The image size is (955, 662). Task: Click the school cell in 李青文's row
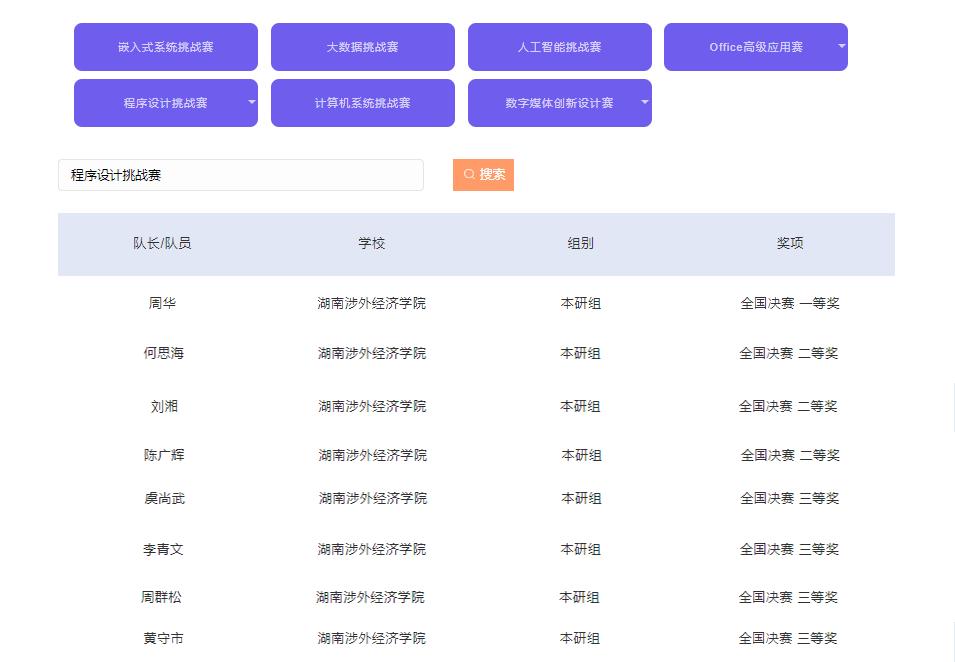coord(372,549)
